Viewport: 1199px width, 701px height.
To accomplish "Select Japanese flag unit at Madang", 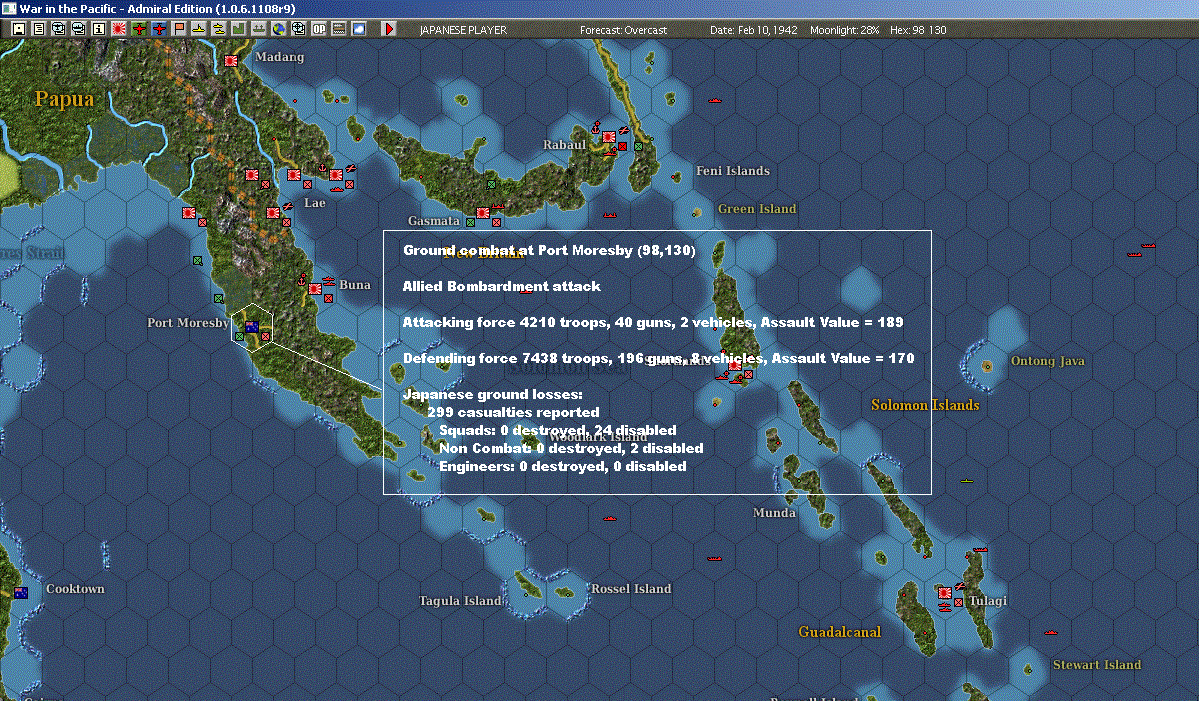I will 231,60.
